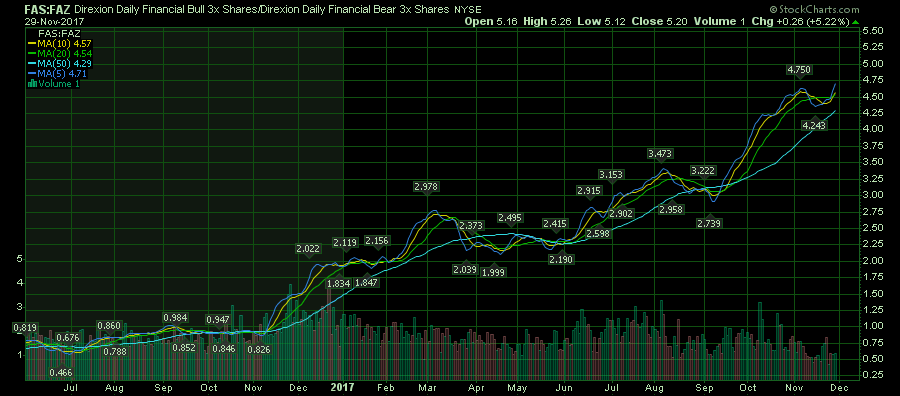Click the 0.826 price label
Screen dimensions: 900x396
point(259,349)
